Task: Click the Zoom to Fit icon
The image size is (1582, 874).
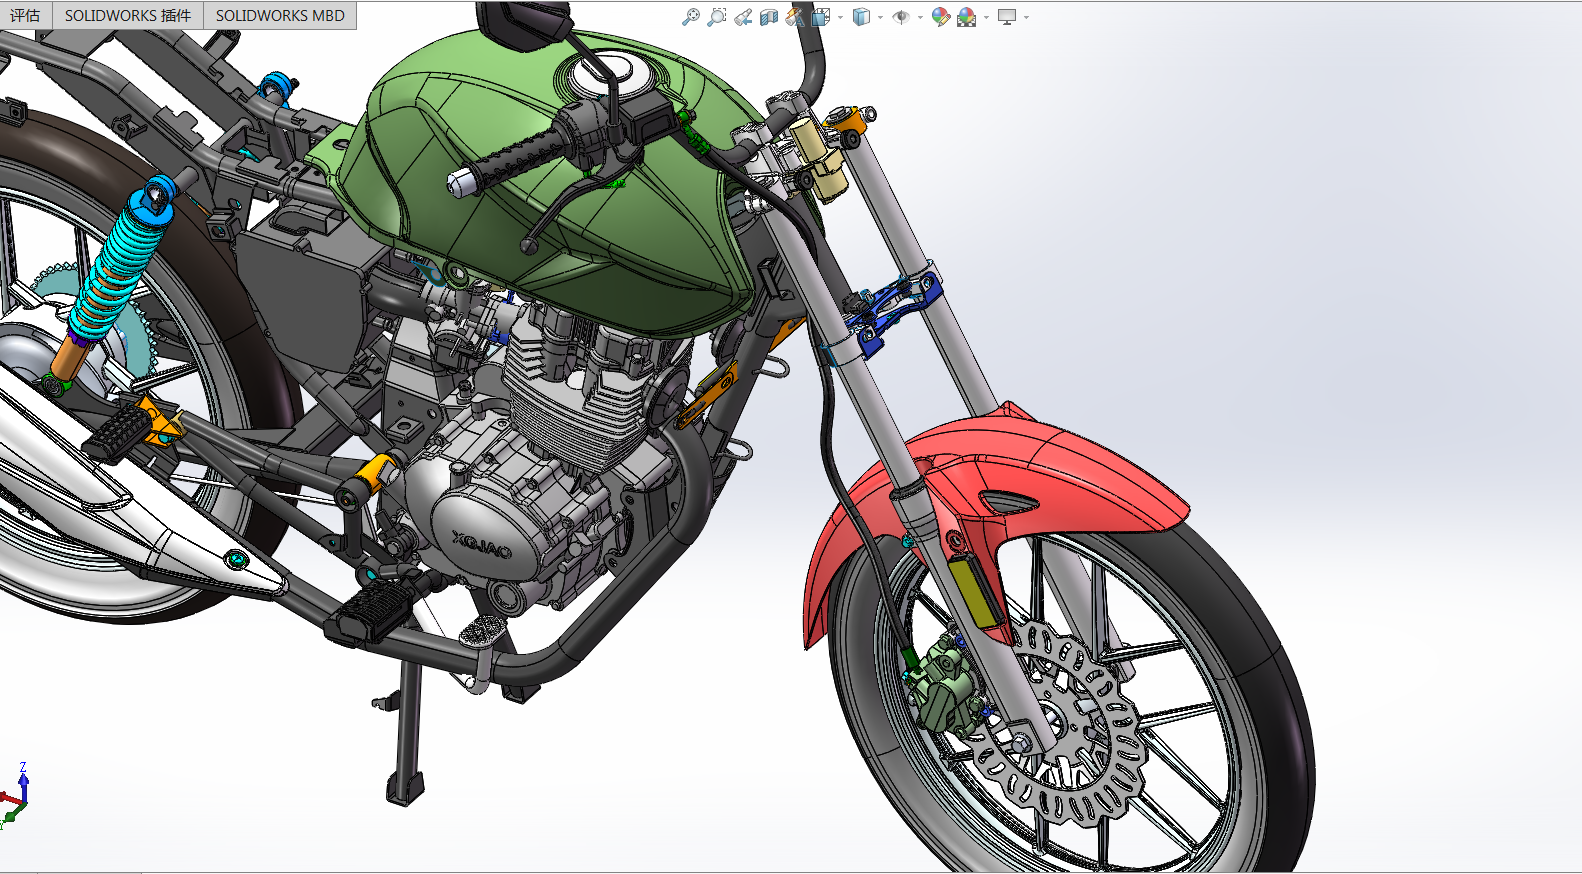Action: pyautogui.click(x=691, y=17)
